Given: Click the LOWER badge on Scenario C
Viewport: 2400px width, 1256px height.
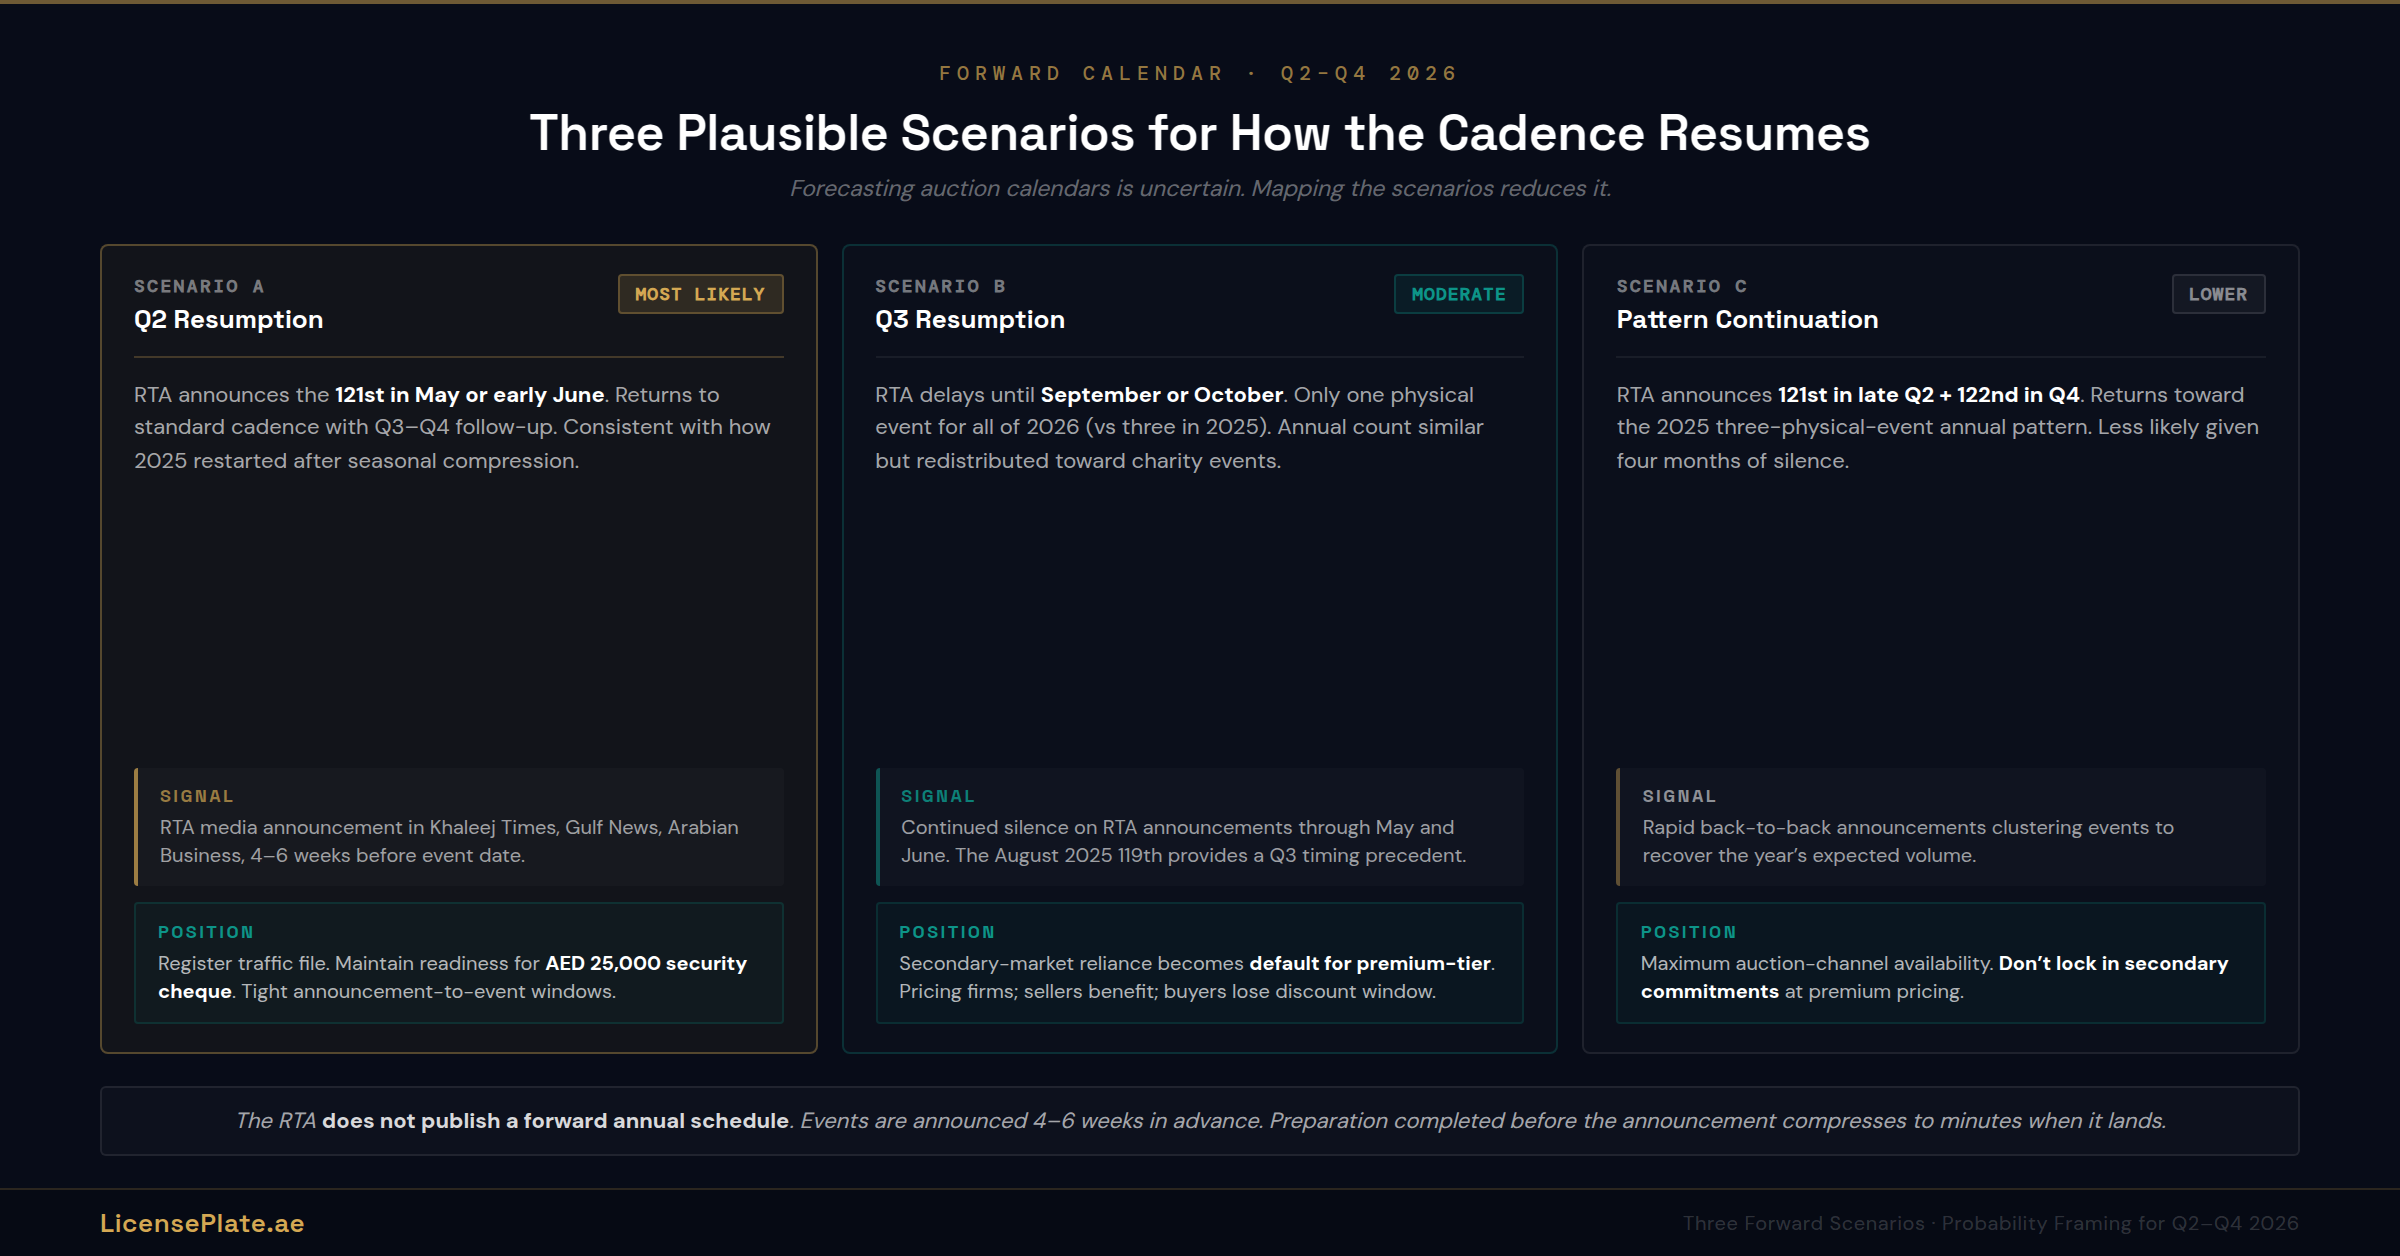Looking at the screenshot, I should (x=2218, y=293).
